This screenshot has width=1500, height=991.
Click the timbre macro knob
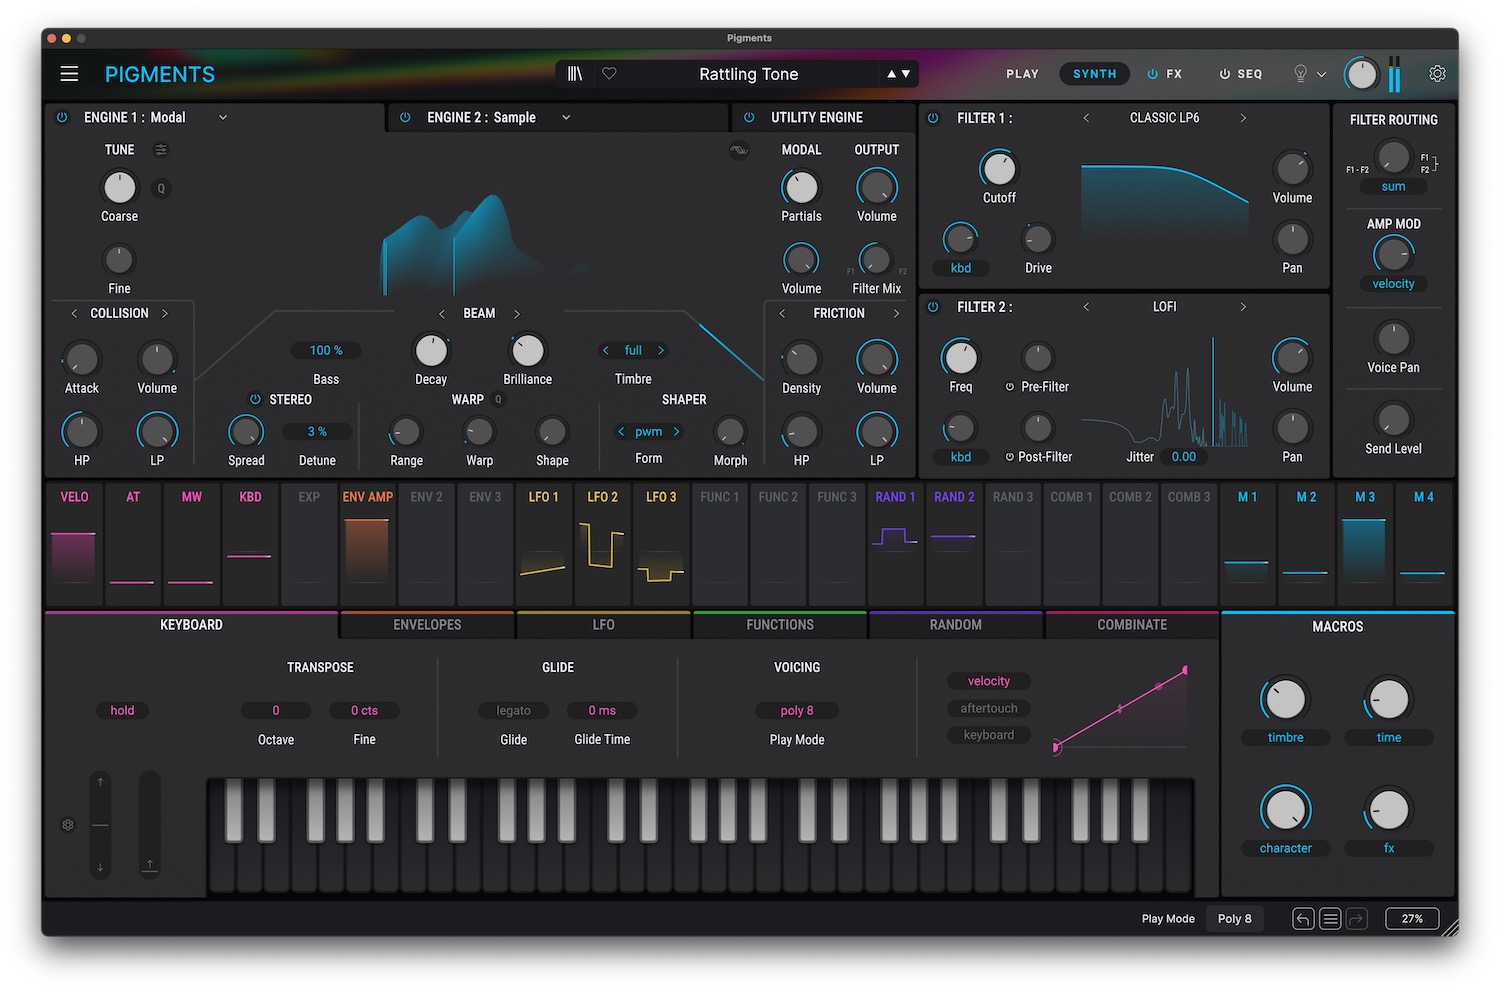[1285, 699]
